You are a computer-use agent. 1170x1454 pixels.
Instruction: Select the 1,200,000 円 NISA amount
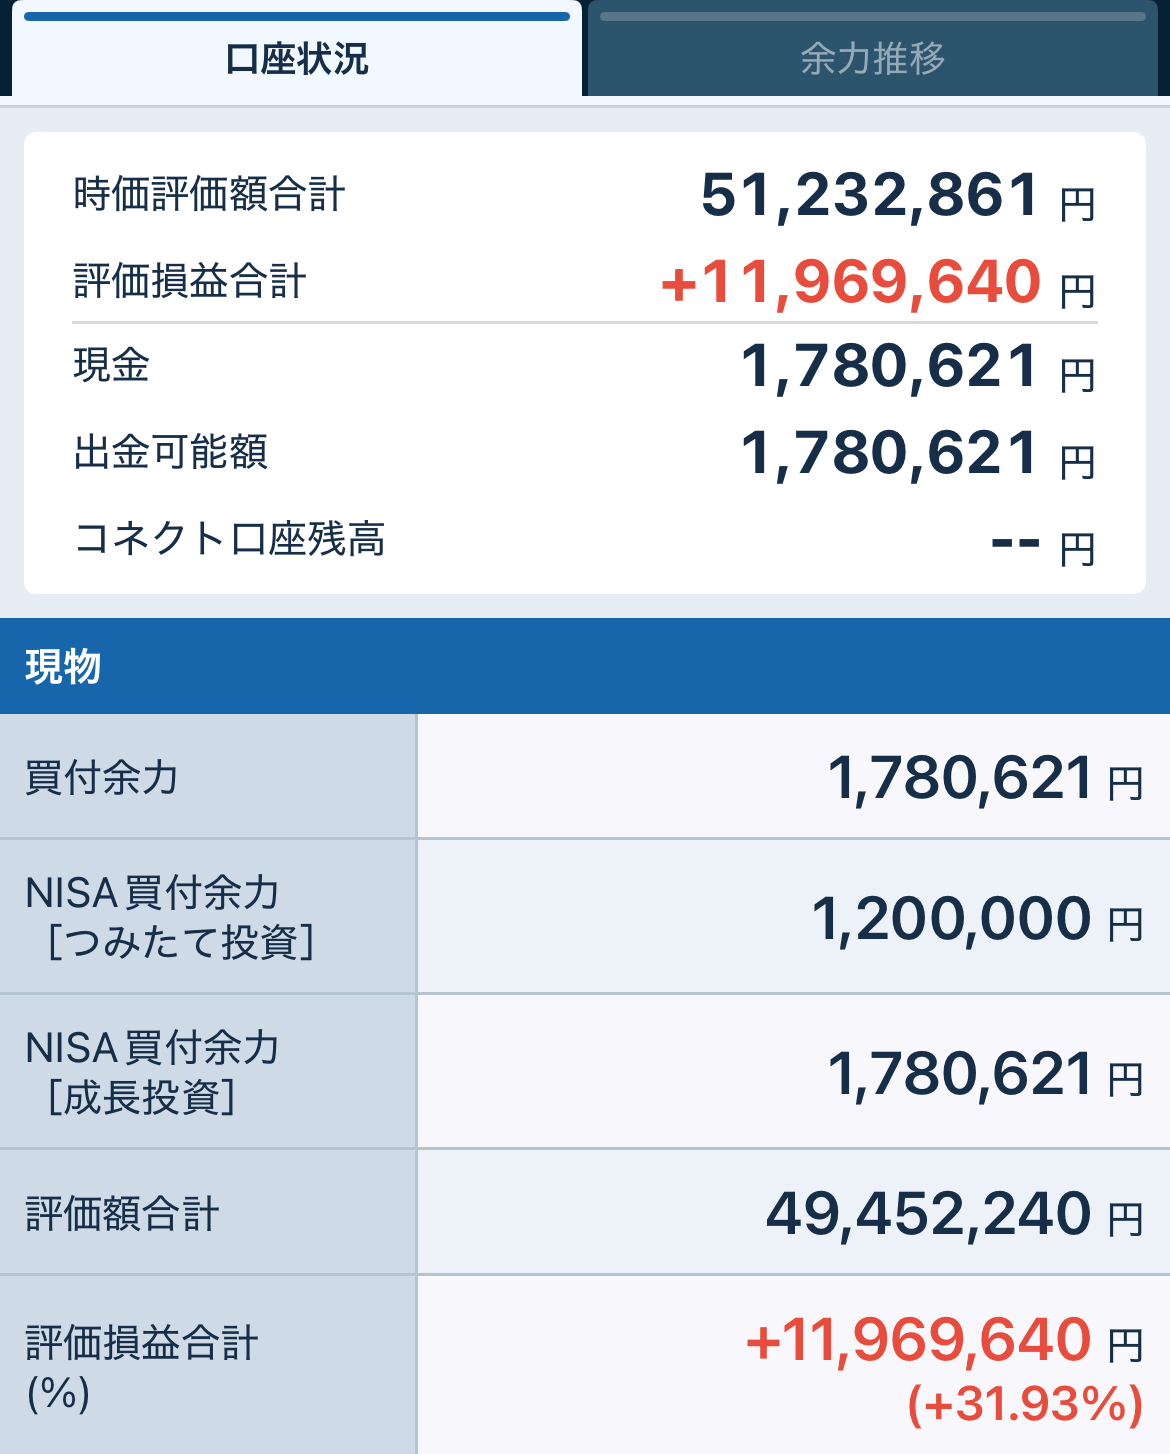(951, 919)
